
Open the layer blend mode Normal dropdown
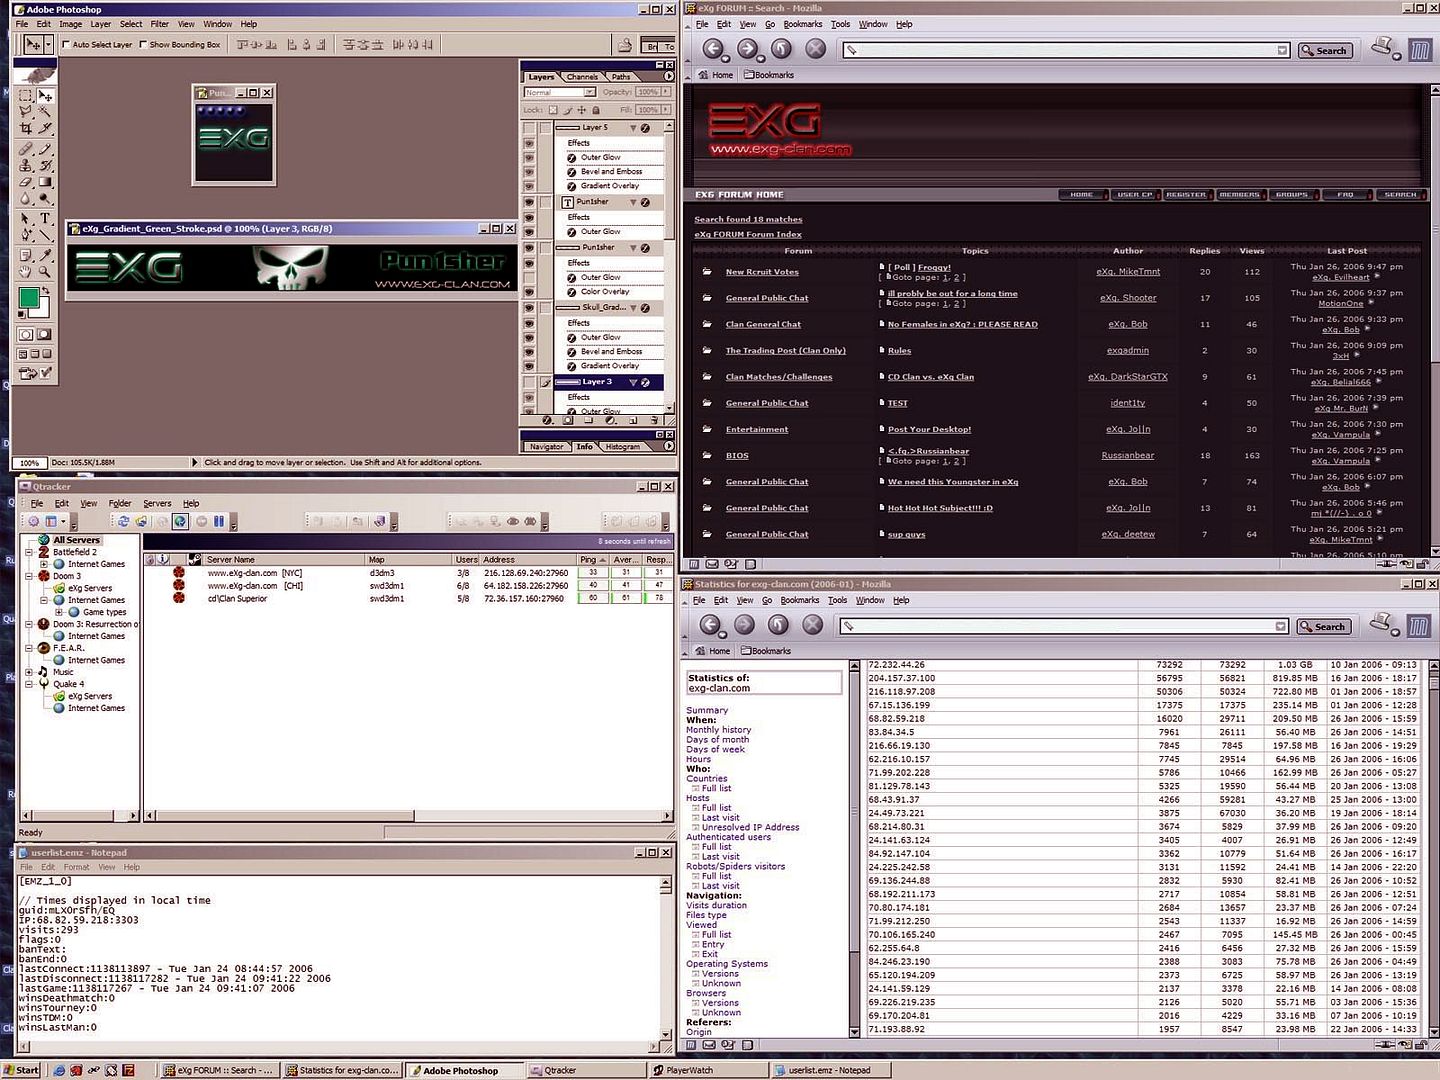pyautogui.click(x=560, y=92)
